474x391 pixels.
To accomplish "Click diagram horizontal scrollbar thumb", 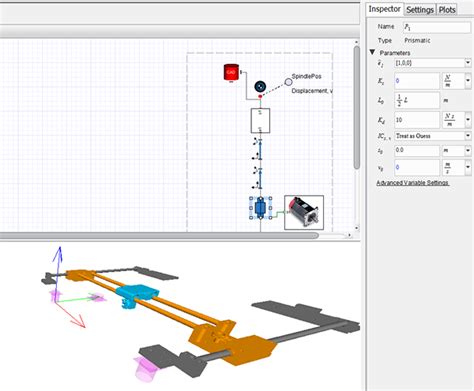I will click(159, 235).
